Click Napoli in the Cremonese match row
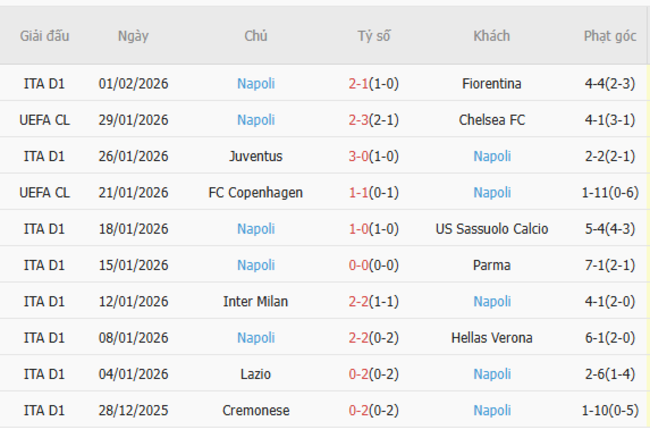650x438 pixels. pos(492,410)
